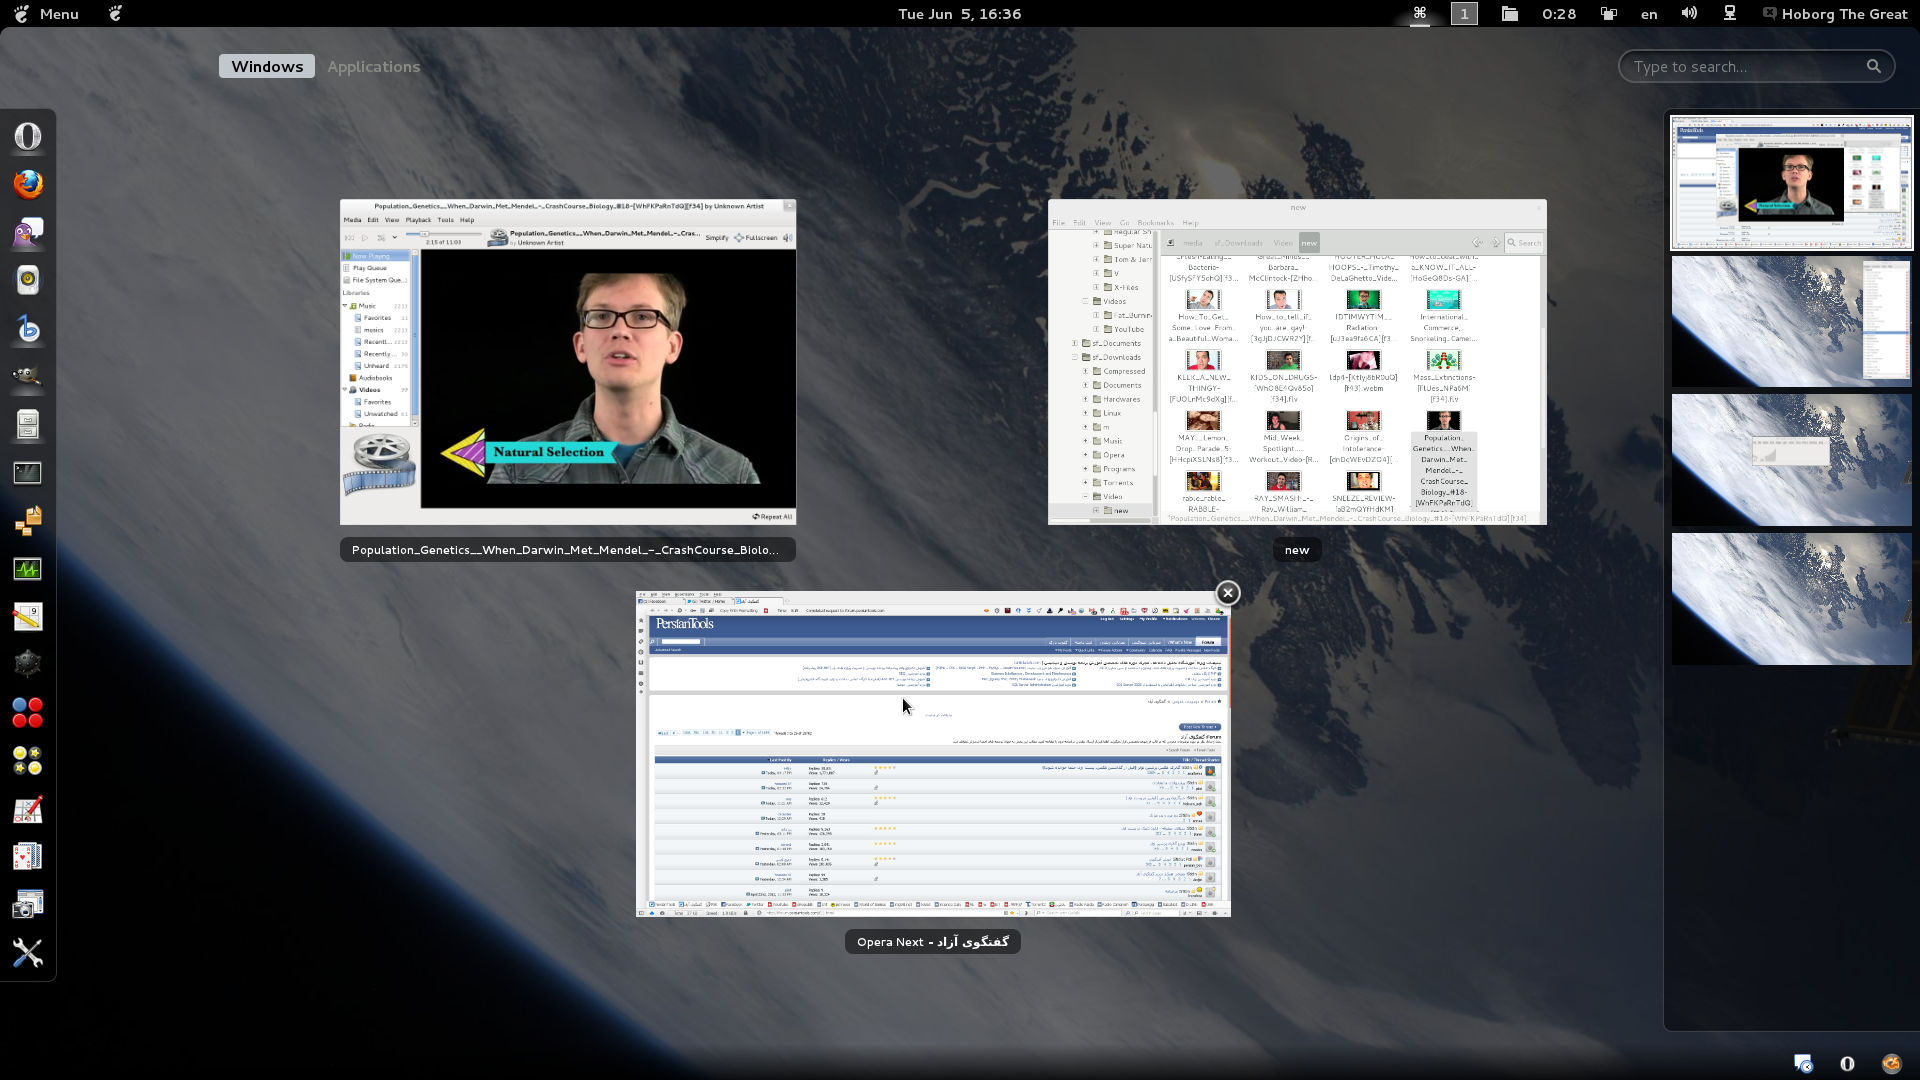The width and height of the screenshot is (1920, 1080).
Task: Click the Population_Genetics window caption label
Action: coord(567,550)
